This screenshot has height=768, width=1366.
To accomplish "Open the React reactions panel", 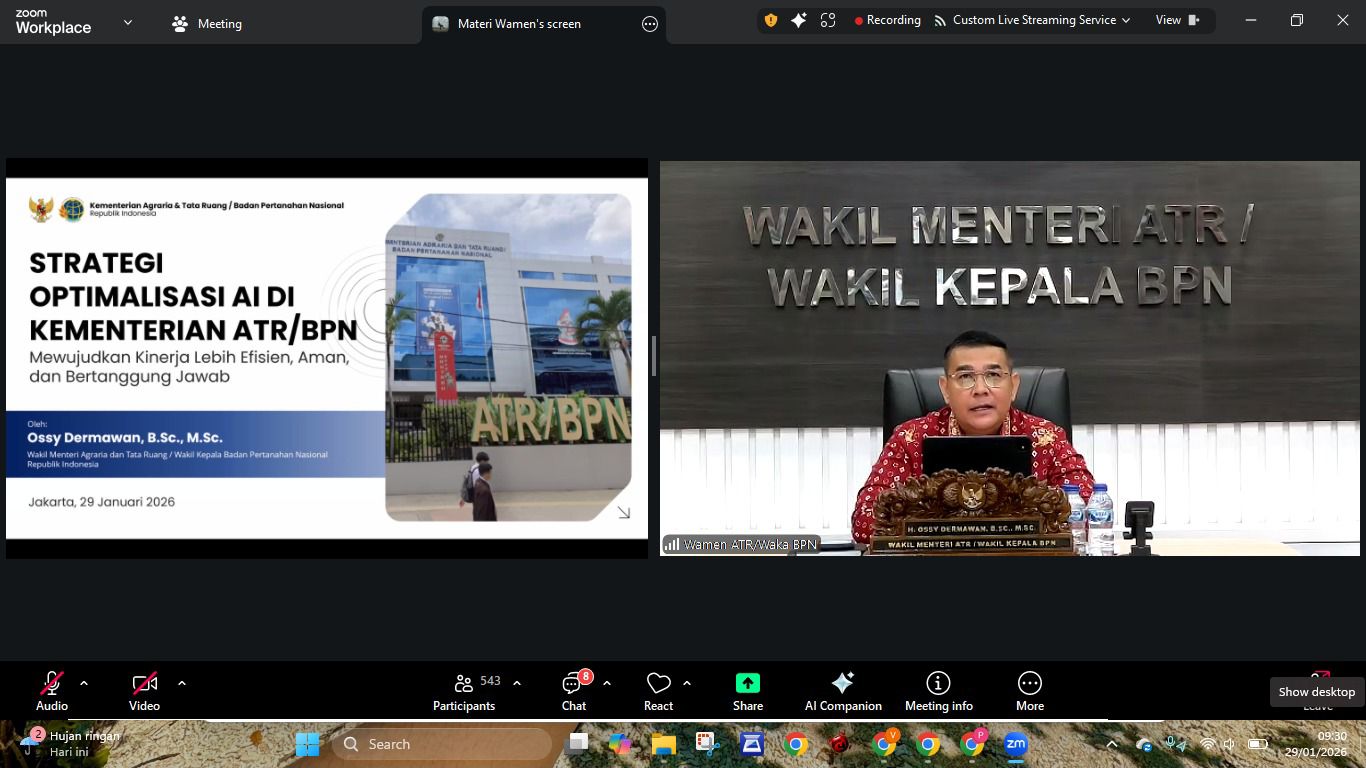I will point(658,690).
